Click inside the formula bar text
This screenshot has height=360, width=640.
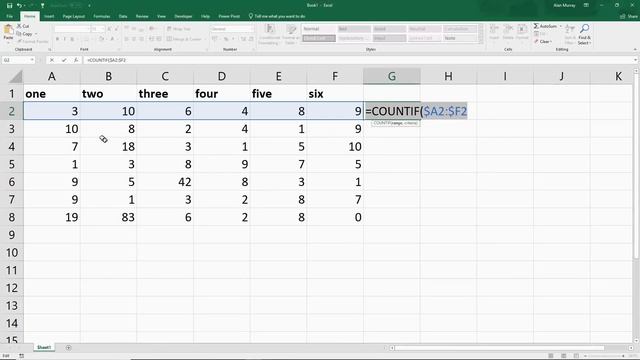[106, 60]
